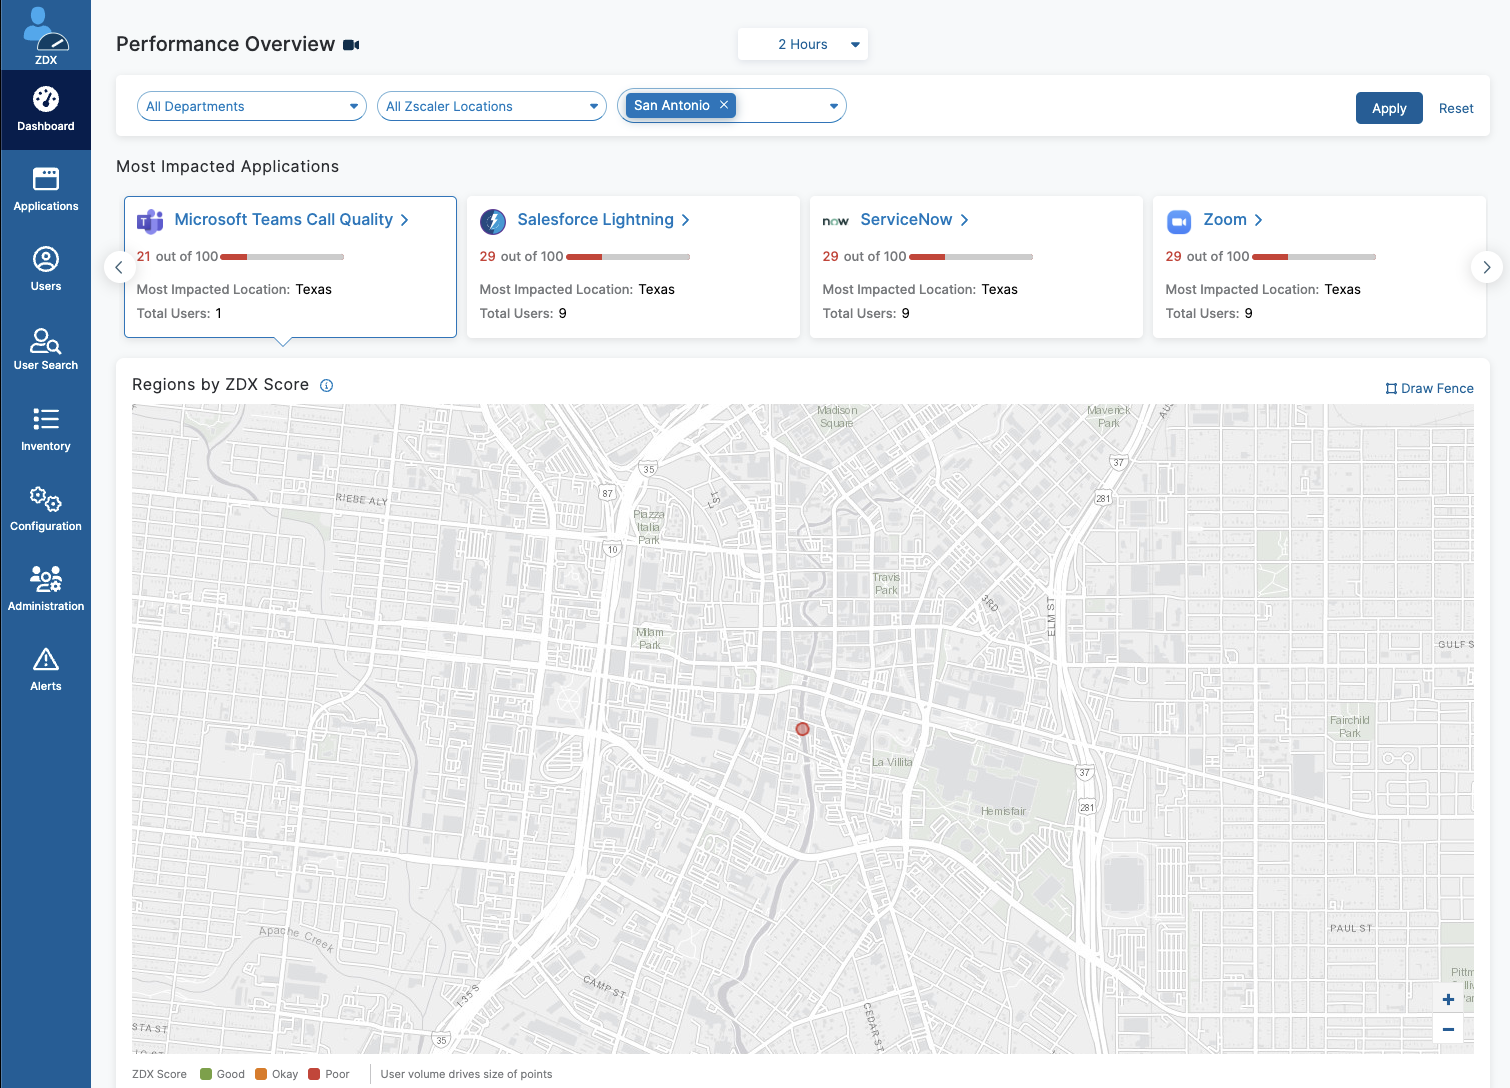Reset the filters

[x=1456, y=108]
